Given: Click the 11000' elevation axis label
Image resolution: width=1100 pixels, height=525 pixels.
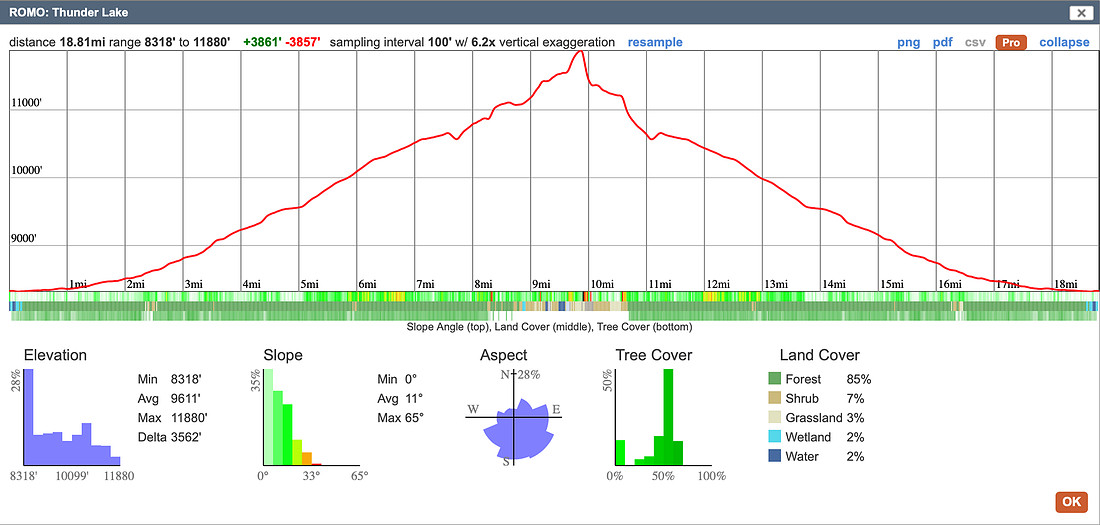Looking at the screenshot, I should [x=27, y=102].
